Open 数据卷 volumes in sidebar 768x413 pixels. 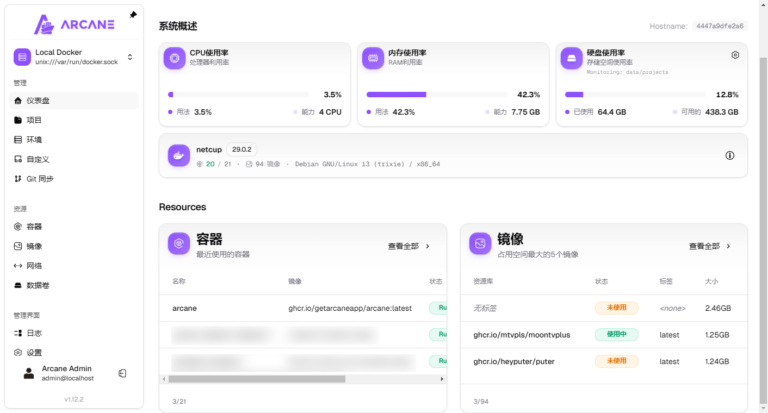point(74,285)
